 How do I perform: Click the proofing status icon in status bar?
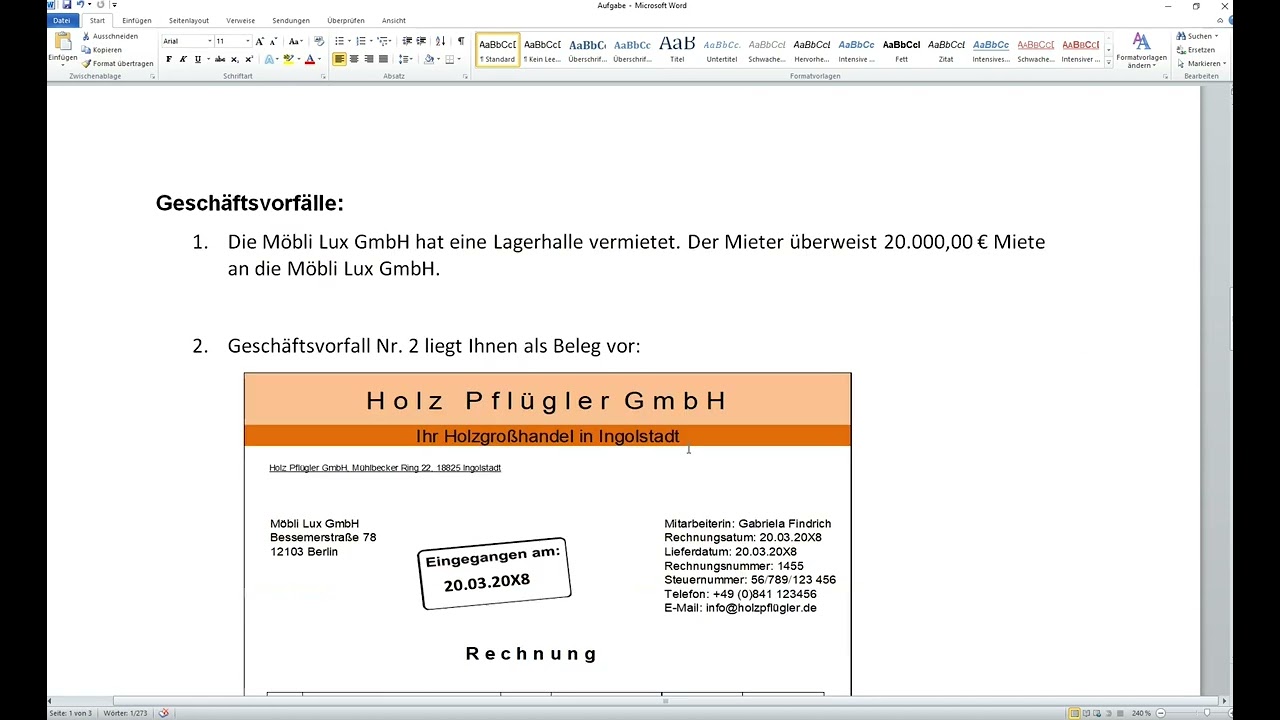pyautogui.click(x=163, y=713)
